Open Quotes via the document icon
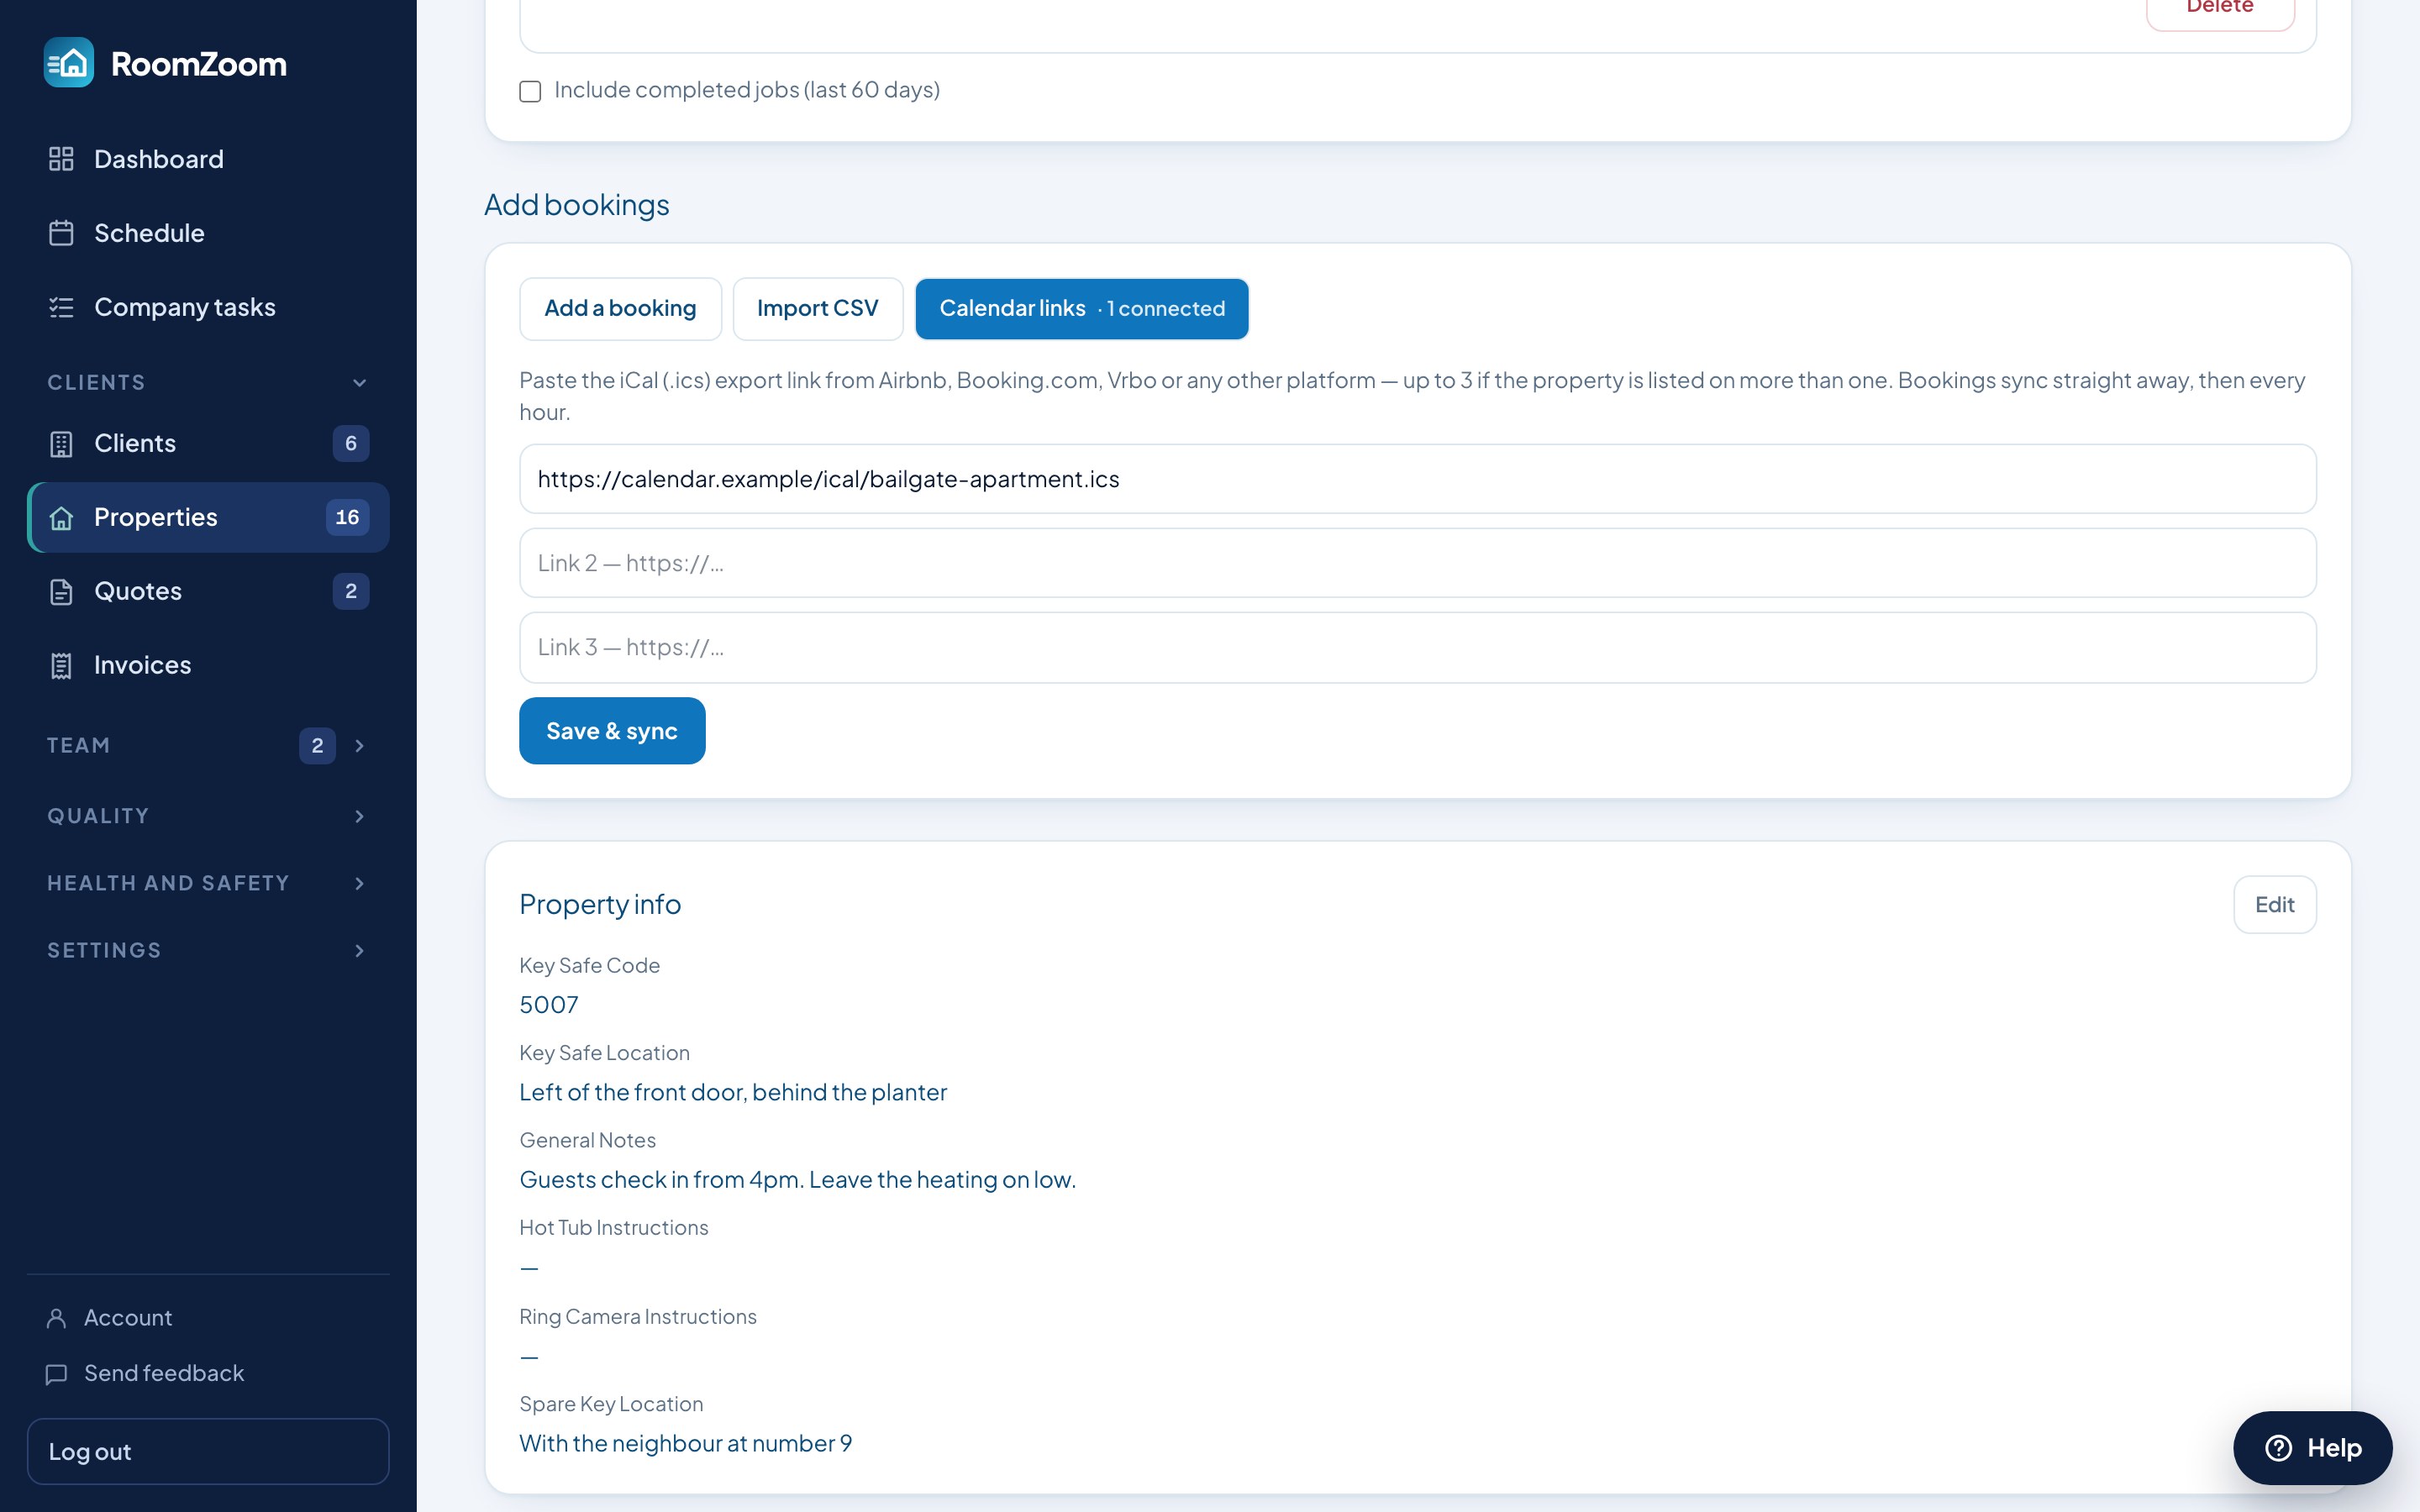 pos(61,591)
